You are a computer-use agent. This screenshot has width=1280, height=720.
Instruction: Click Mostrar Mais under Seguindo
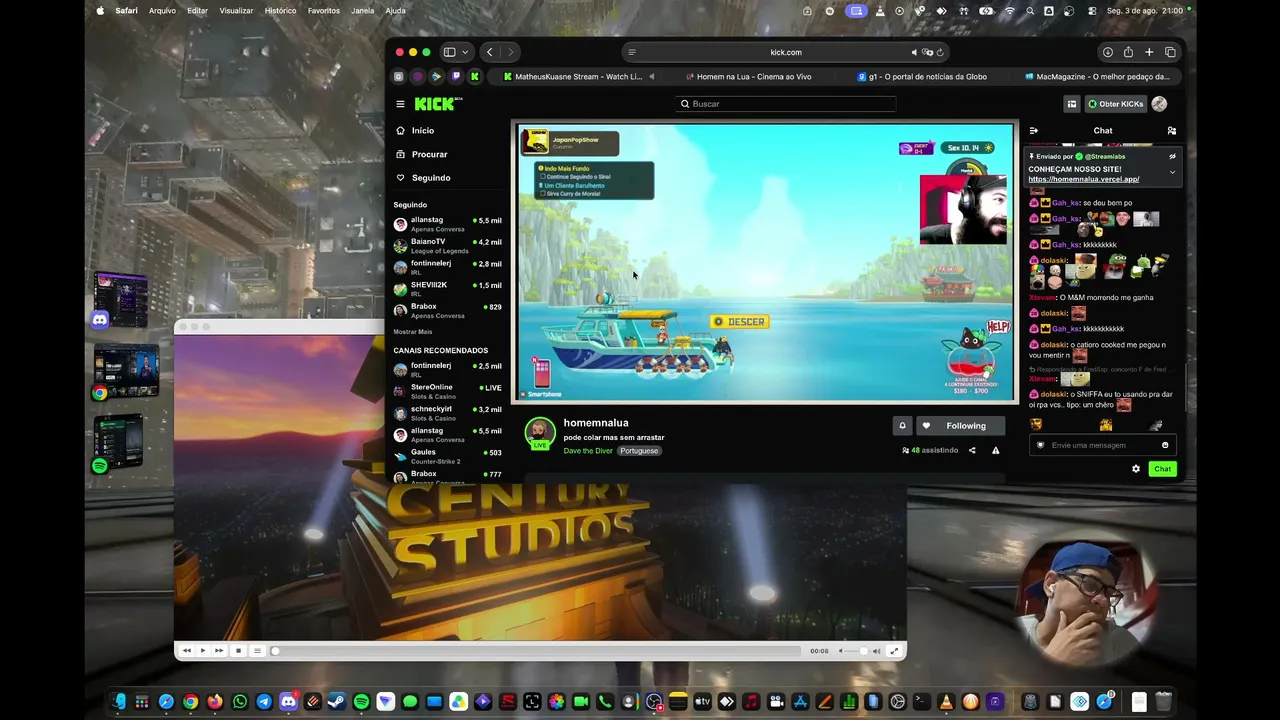(413, 332)
